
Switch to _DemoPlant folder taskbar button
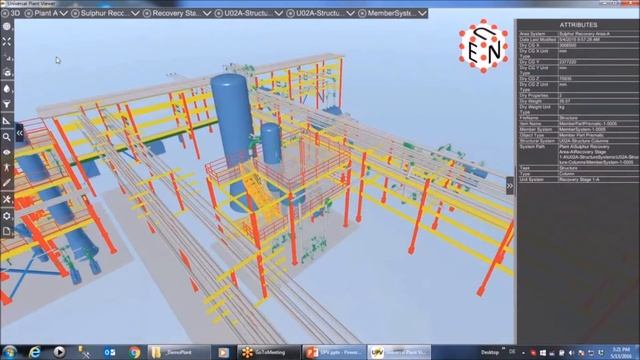179,352
